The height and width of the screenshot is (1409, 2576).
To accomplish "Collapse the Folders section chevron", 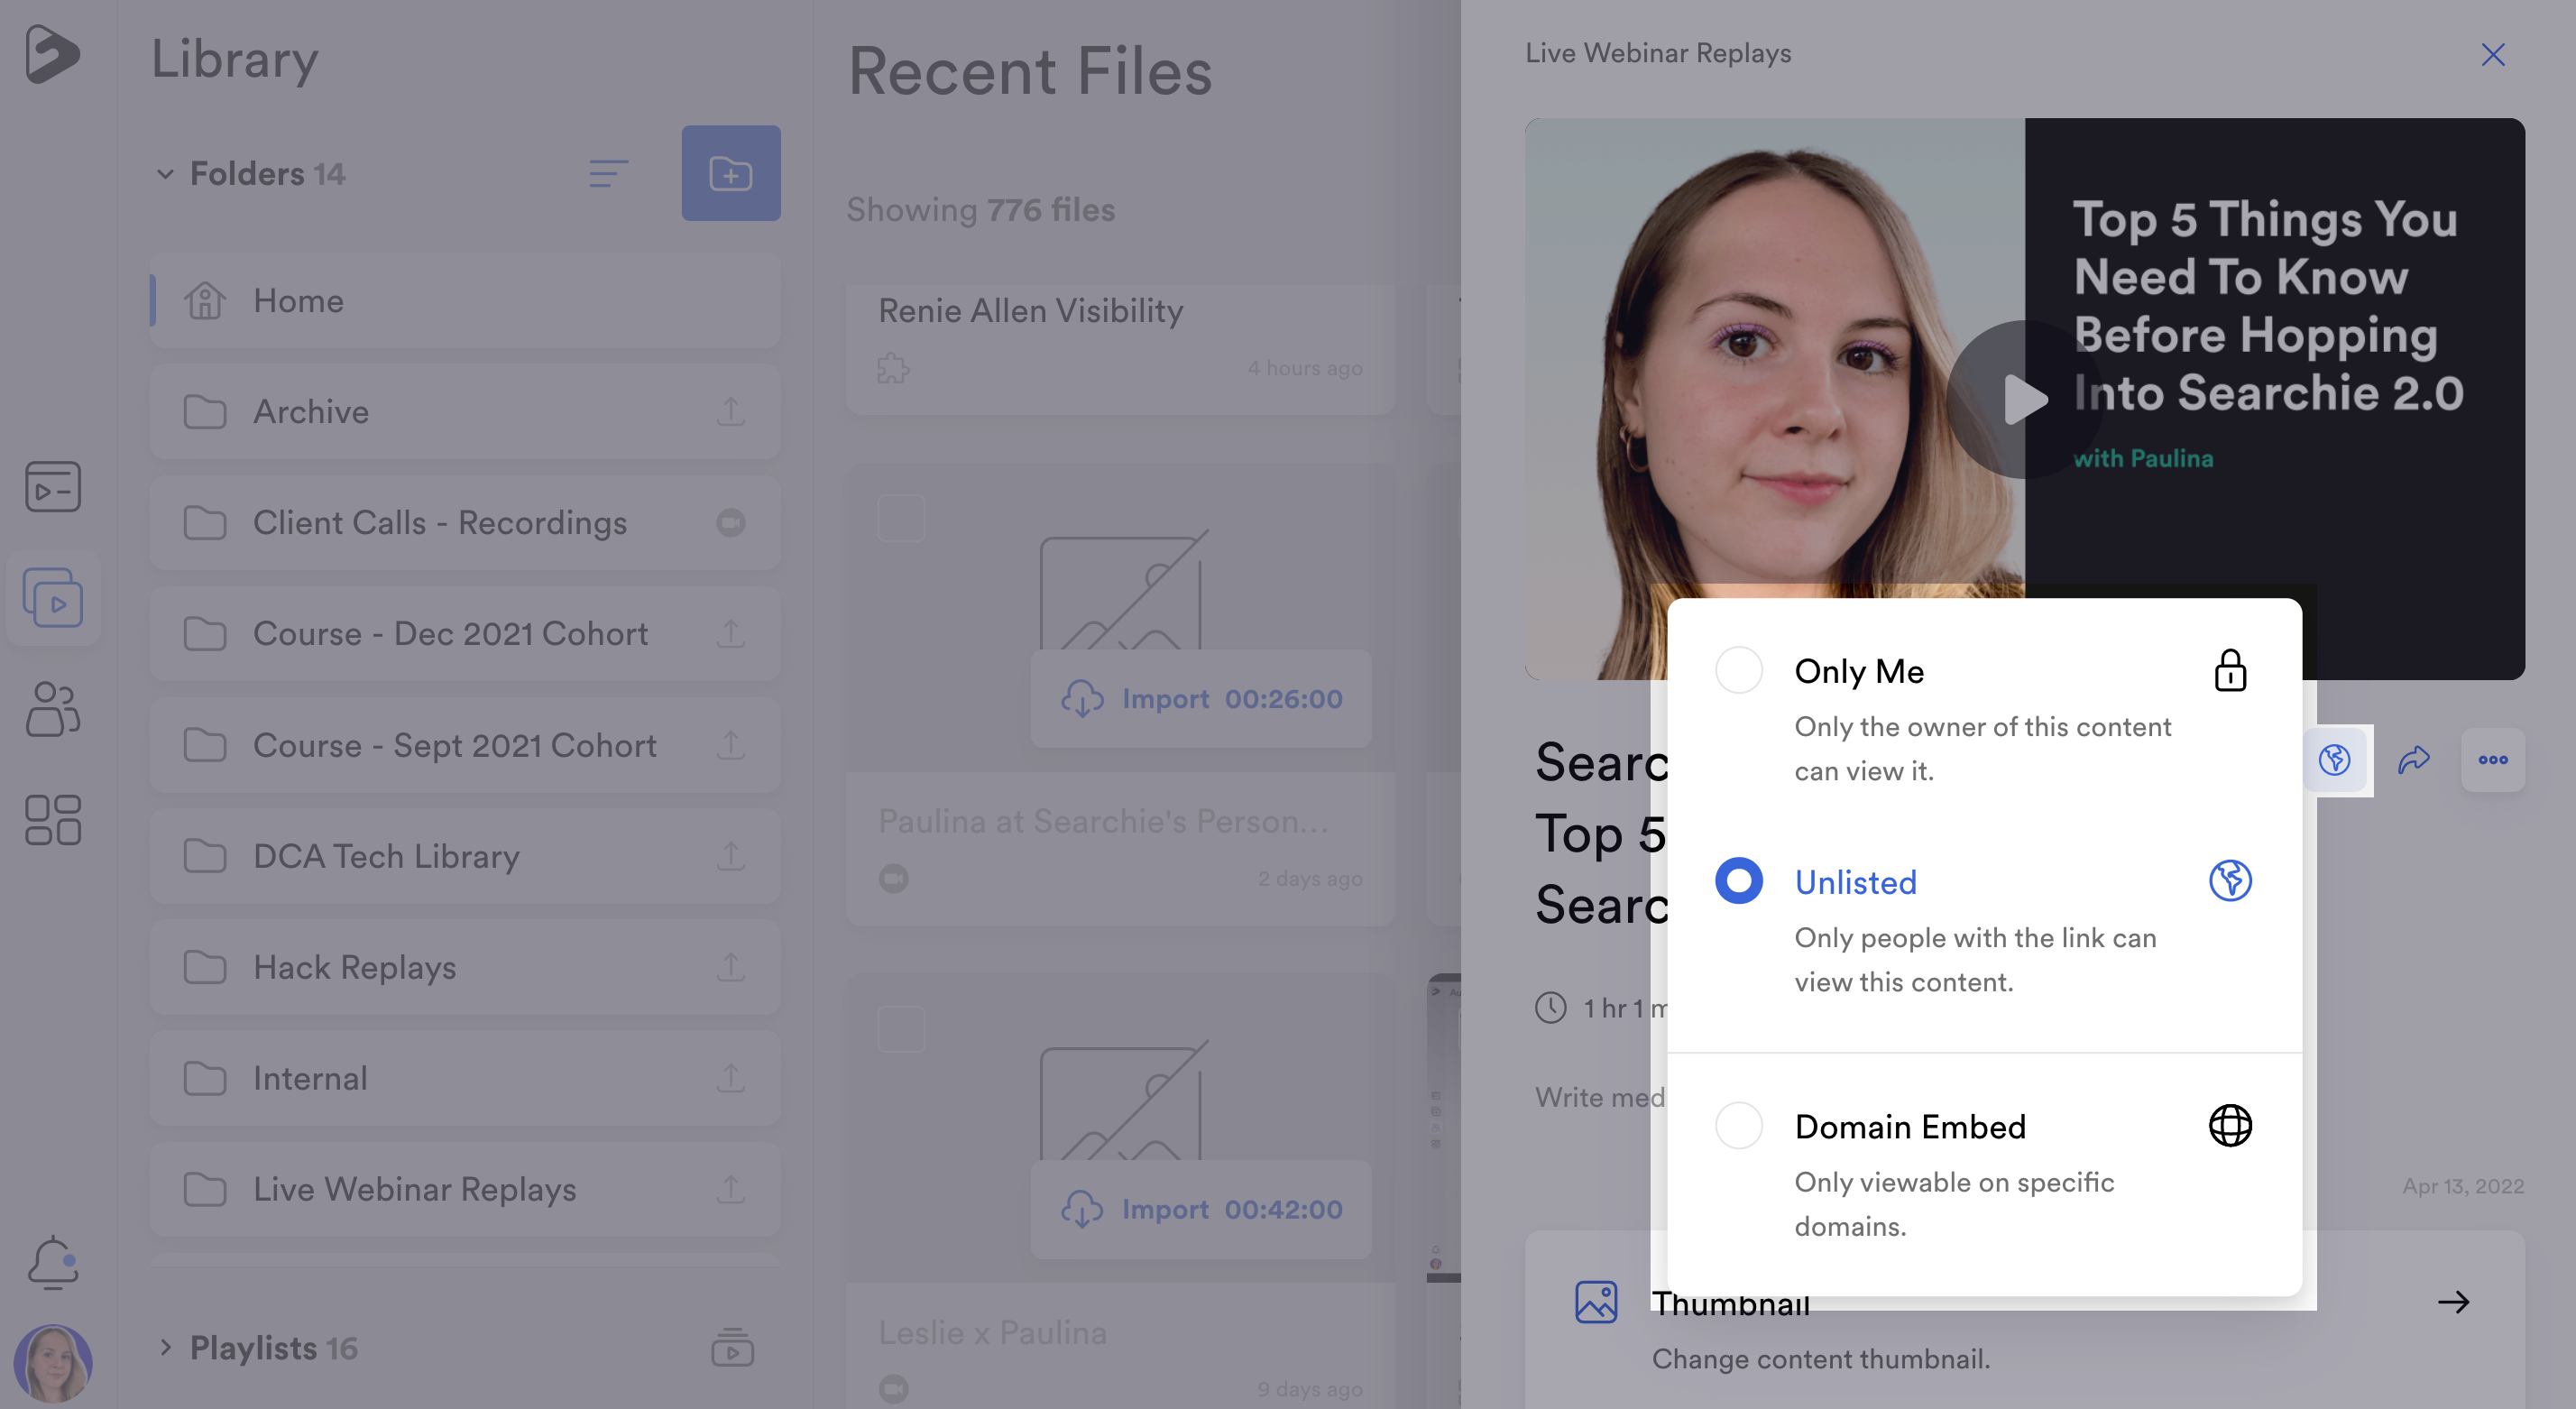I will coord(165,174).
